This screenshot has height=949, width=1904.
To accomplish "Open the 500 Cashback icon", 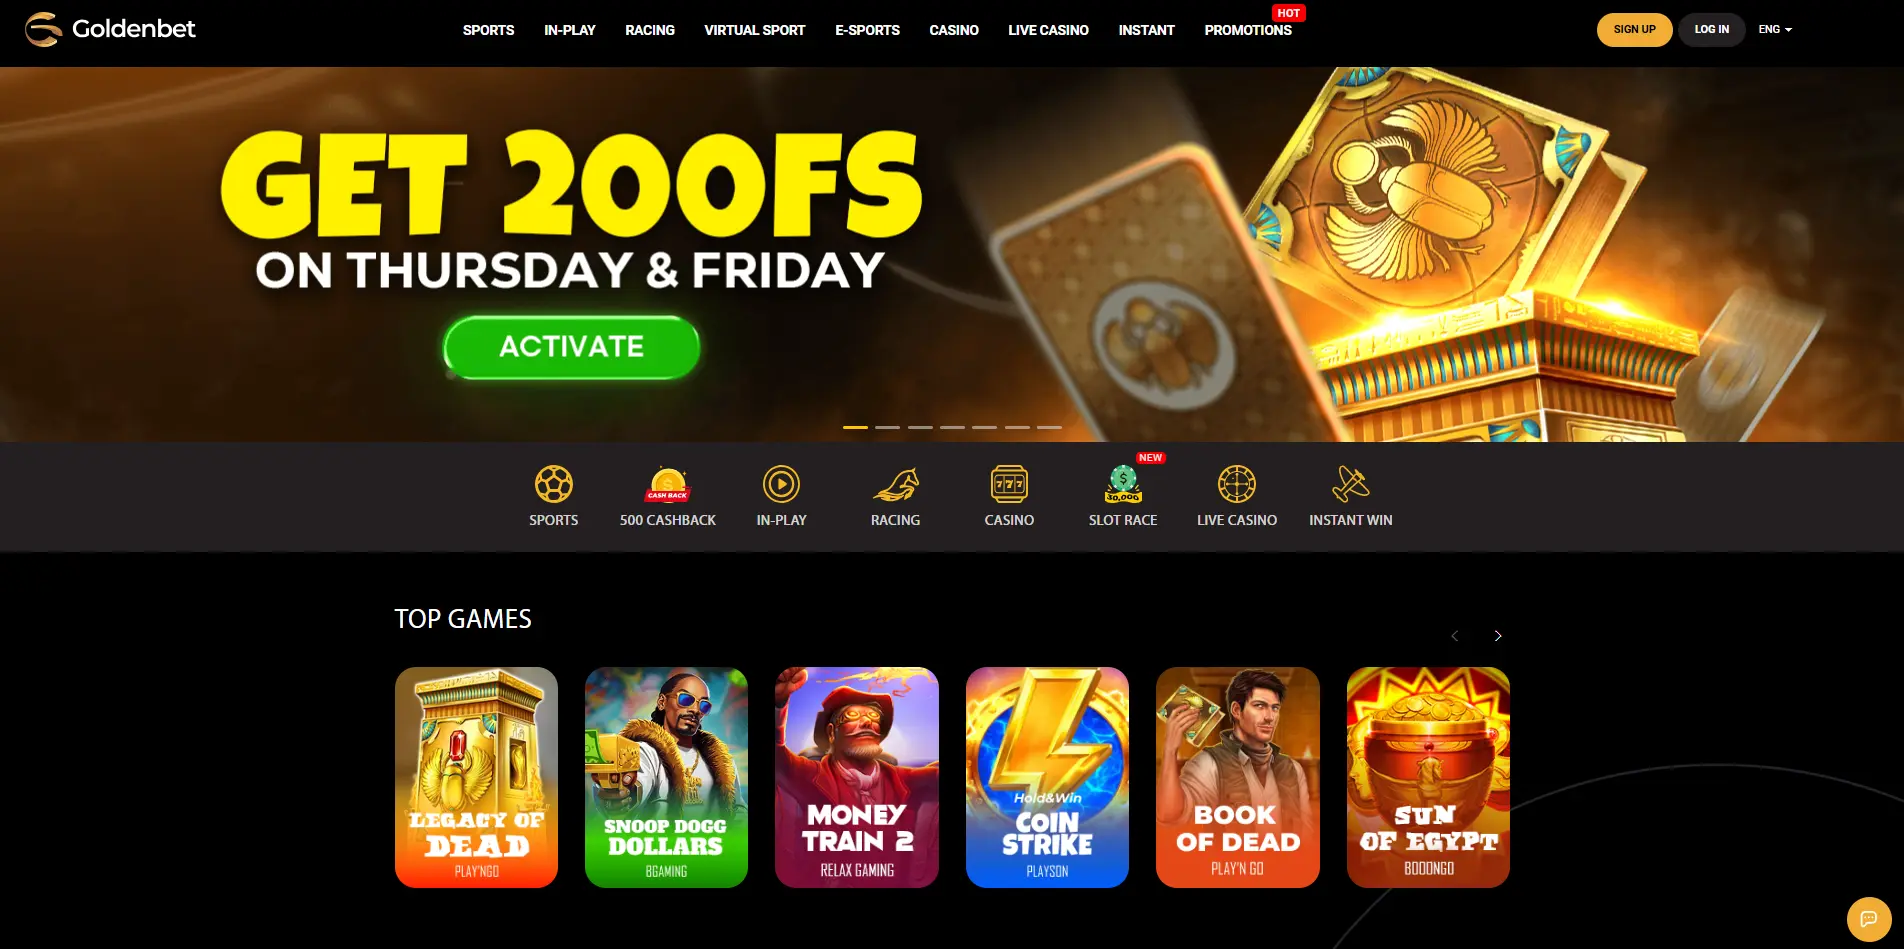I will (668, 484).
